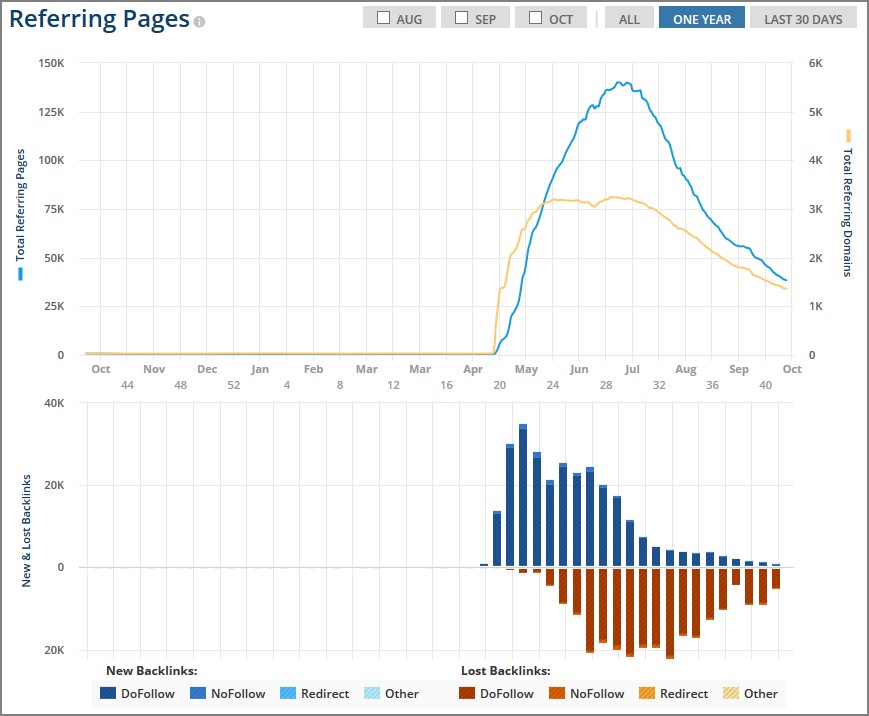This screenshot has height=716, width=869.
Task: Click the Apr label on the x-axis
Action: 473,369
